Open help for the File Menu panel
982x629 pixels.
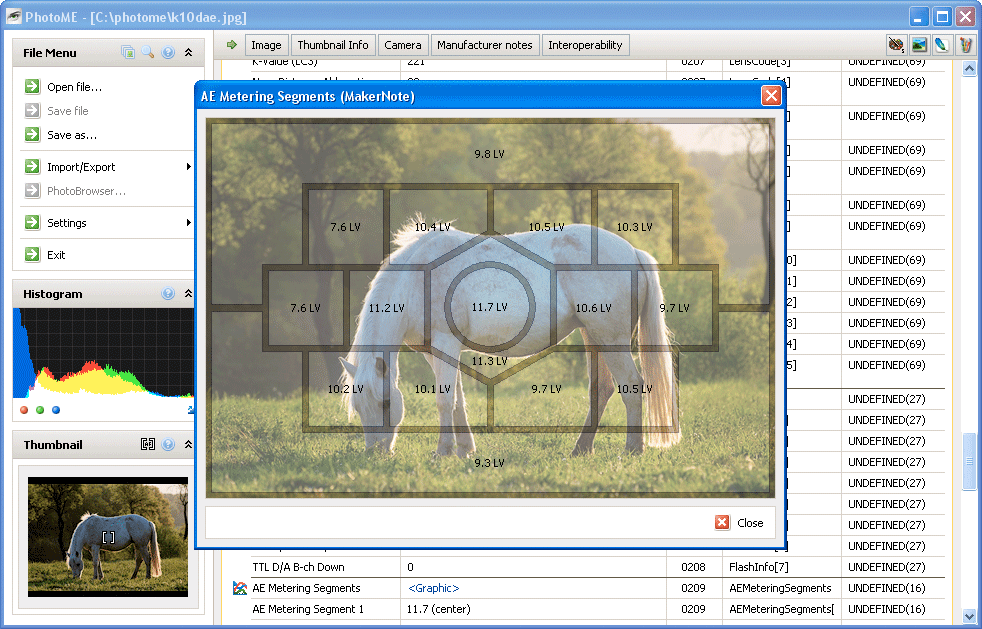(168, 53)
